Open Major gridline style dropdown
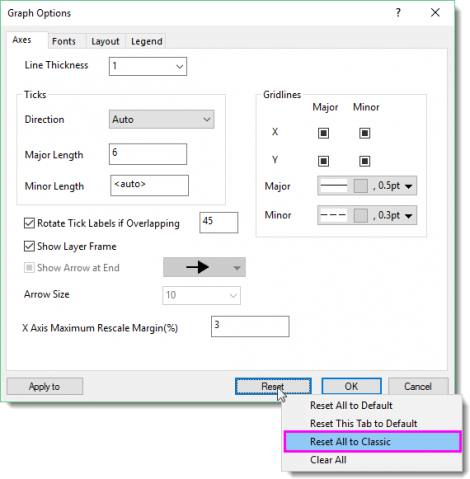470x479 pixels. click(367, 186)
